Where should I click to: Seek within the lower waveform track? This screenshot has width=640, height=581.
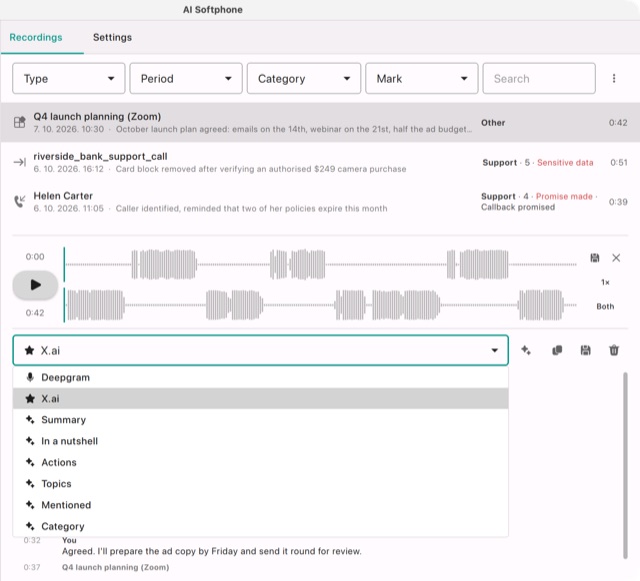(x=320, y=305)
